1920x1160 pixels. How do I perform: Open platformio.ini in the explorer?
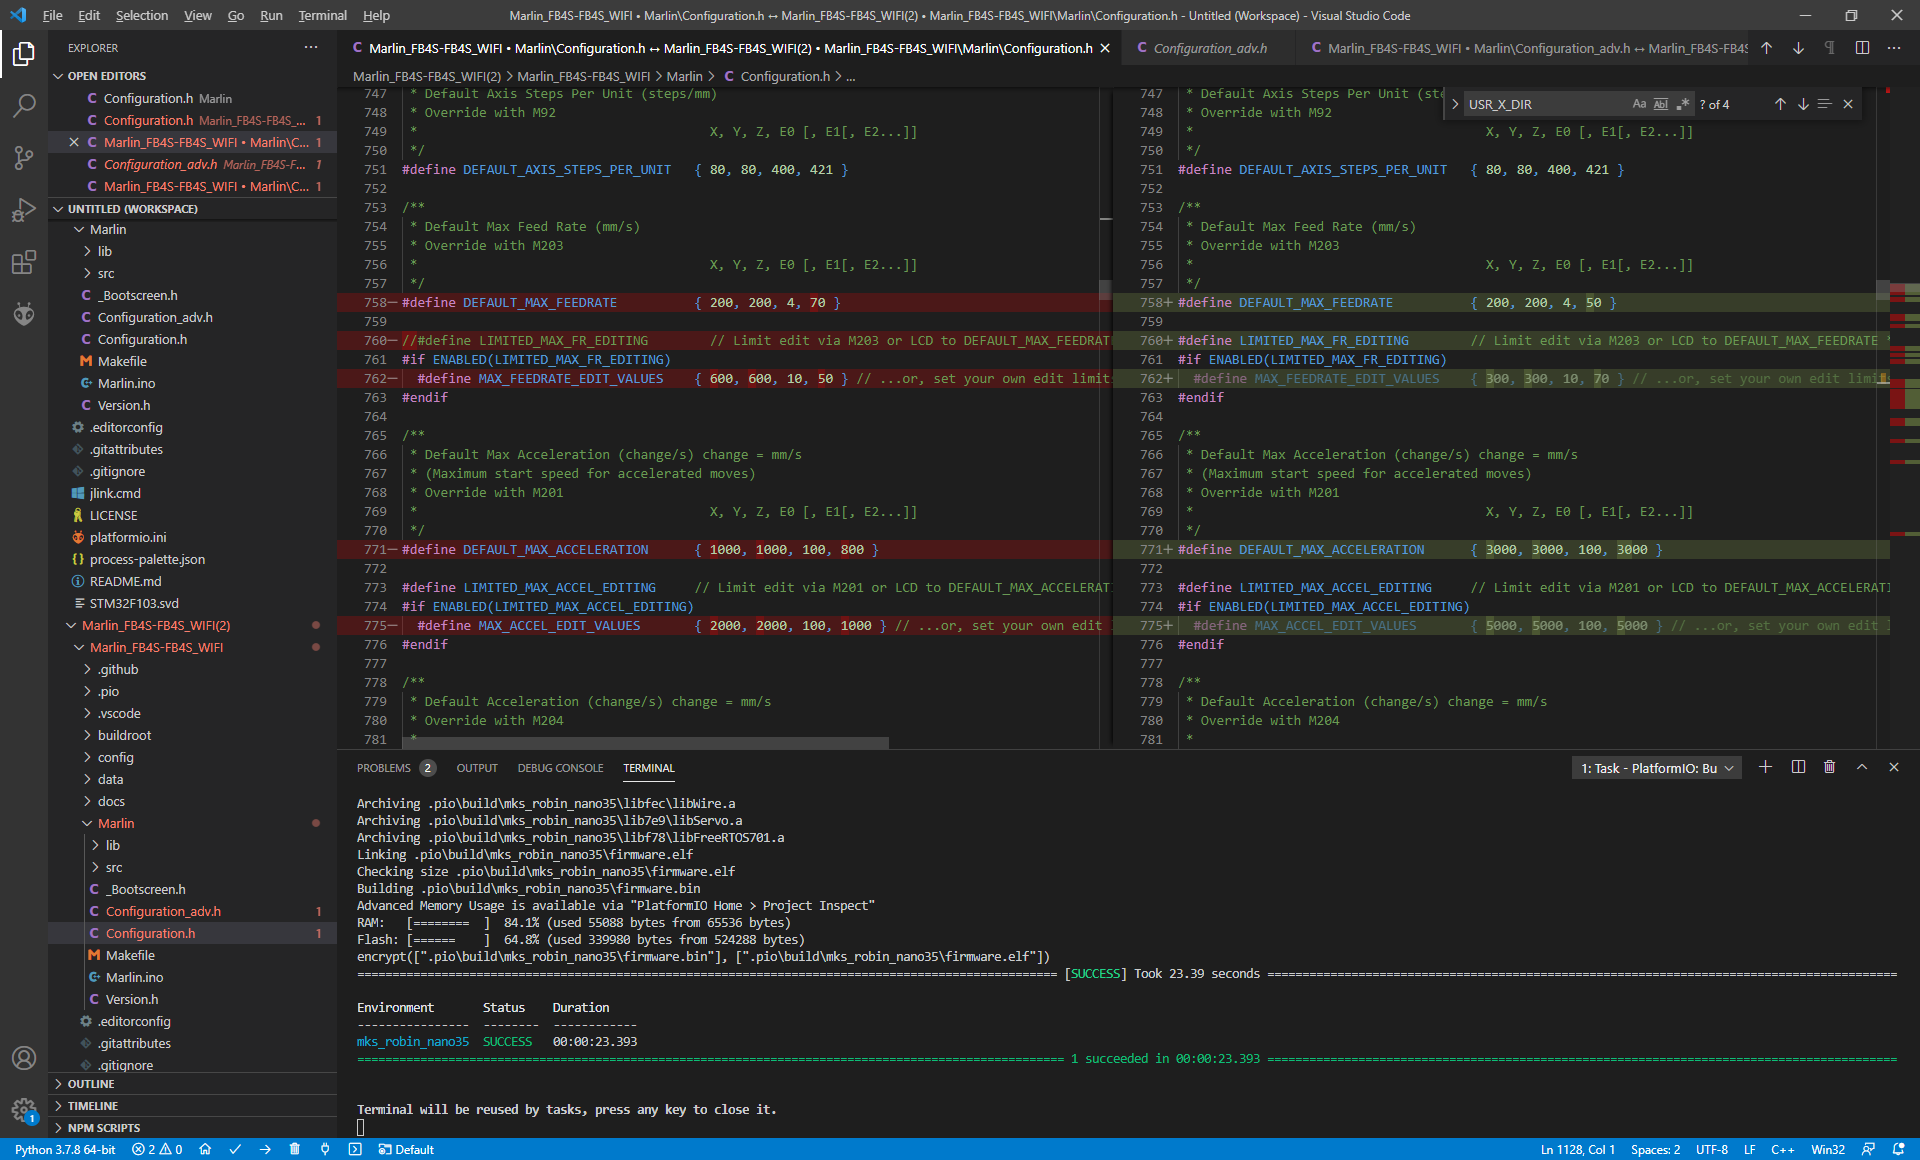coord(128,537)
